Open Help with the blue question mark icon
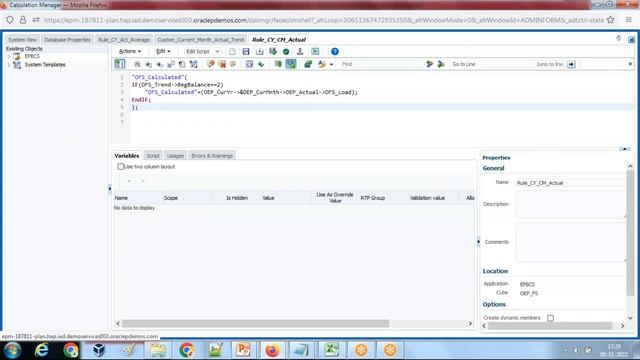This screenshot has width=640, height=360. 335,51
